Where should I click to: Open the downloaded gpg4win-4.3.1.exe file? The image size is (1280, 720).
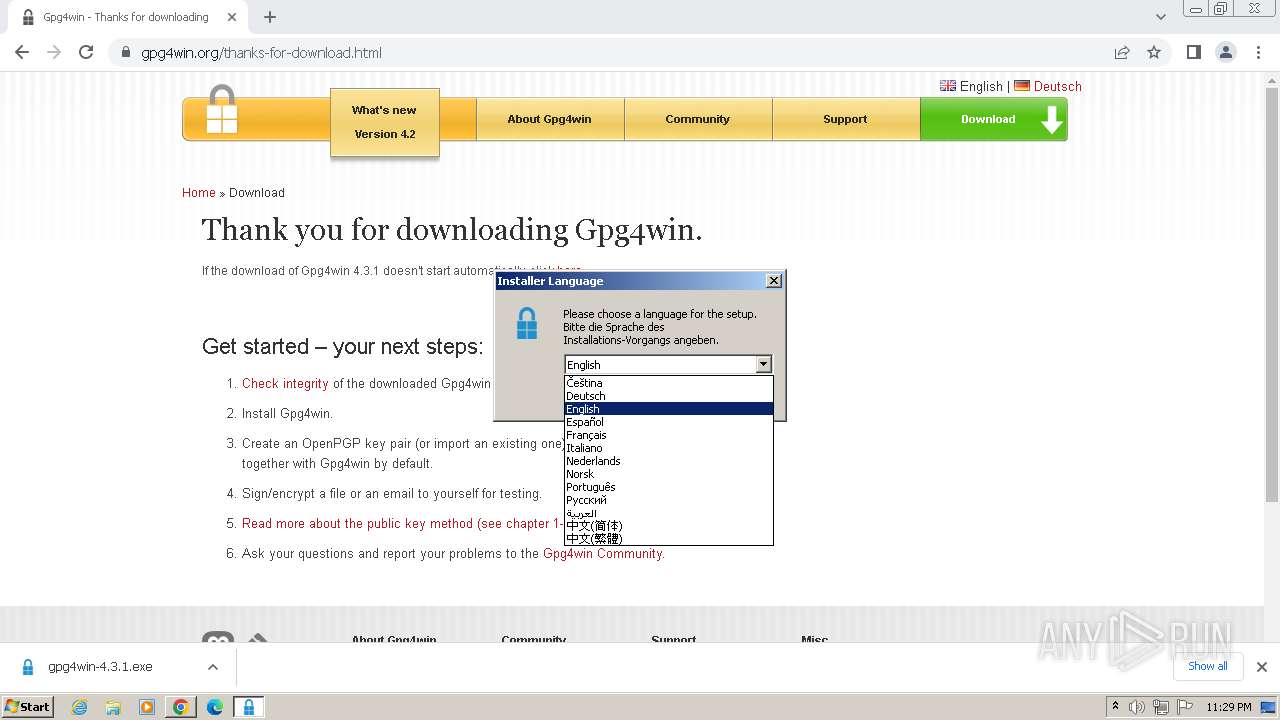[100, 666]
